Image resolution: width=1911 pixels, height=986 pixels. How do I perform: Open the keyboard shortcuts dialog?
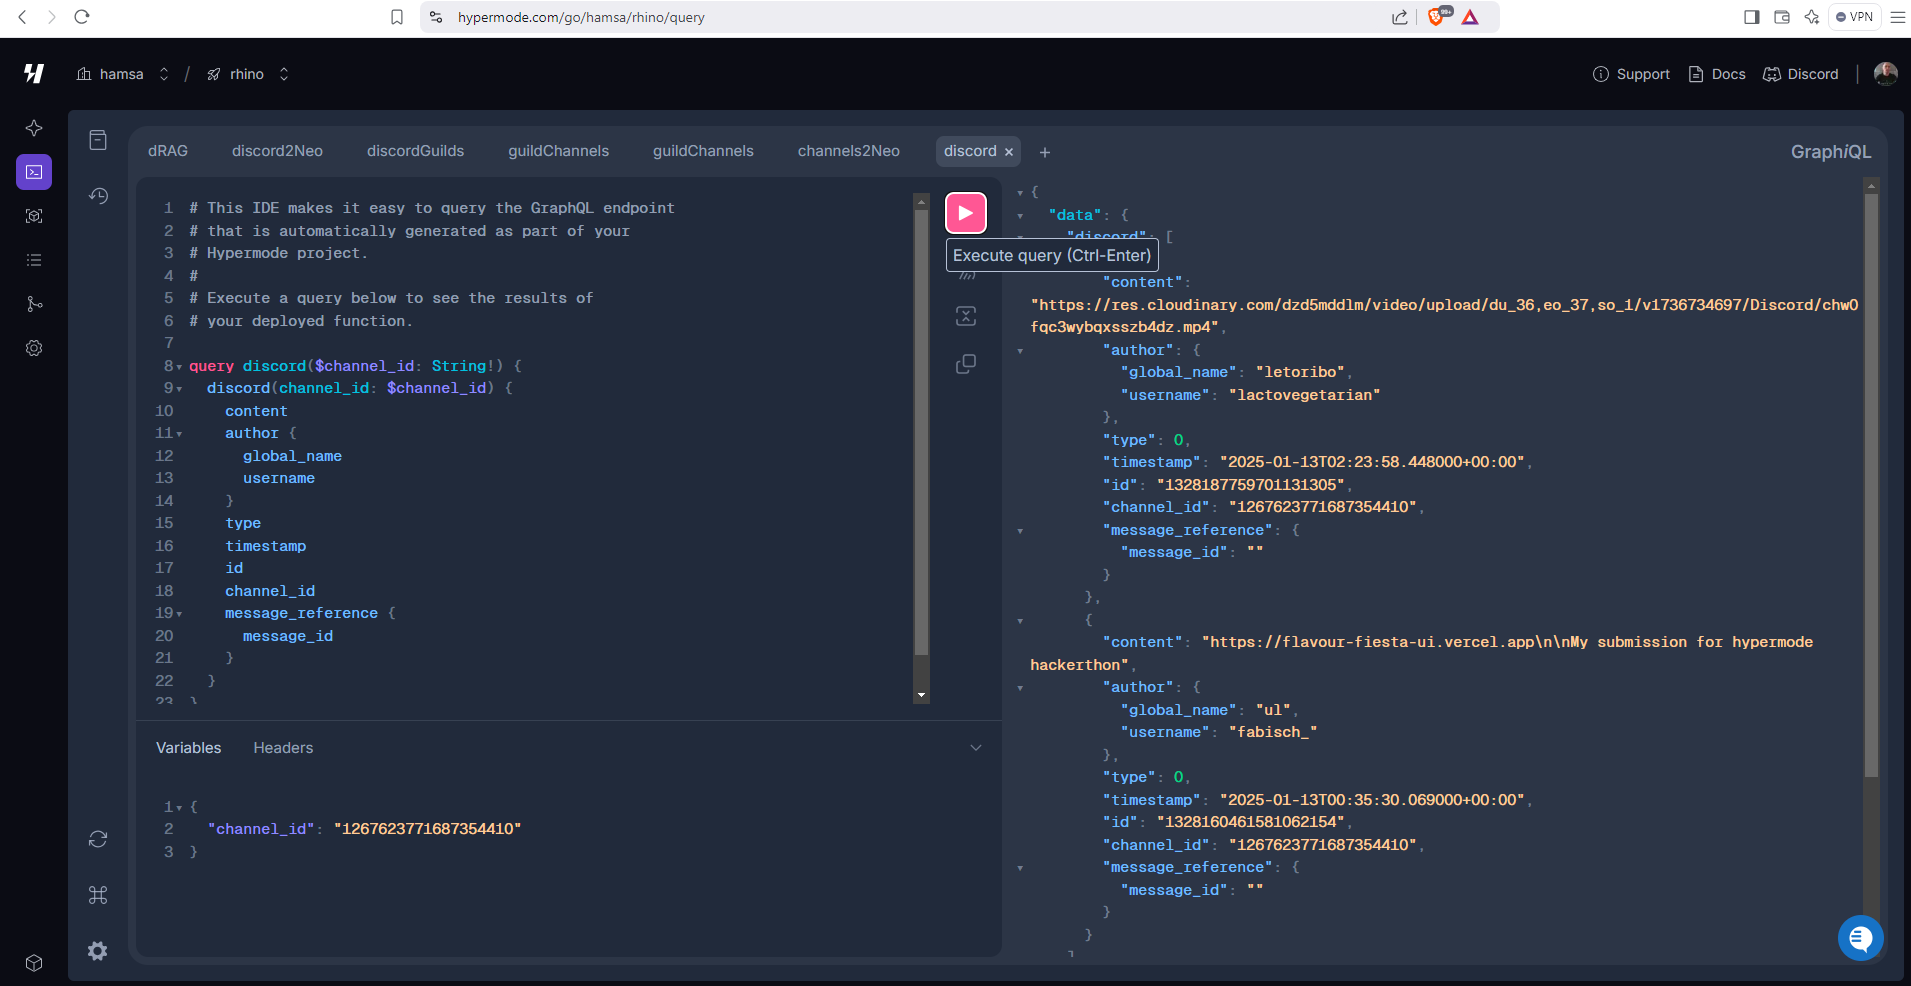[x=98, y=895]
